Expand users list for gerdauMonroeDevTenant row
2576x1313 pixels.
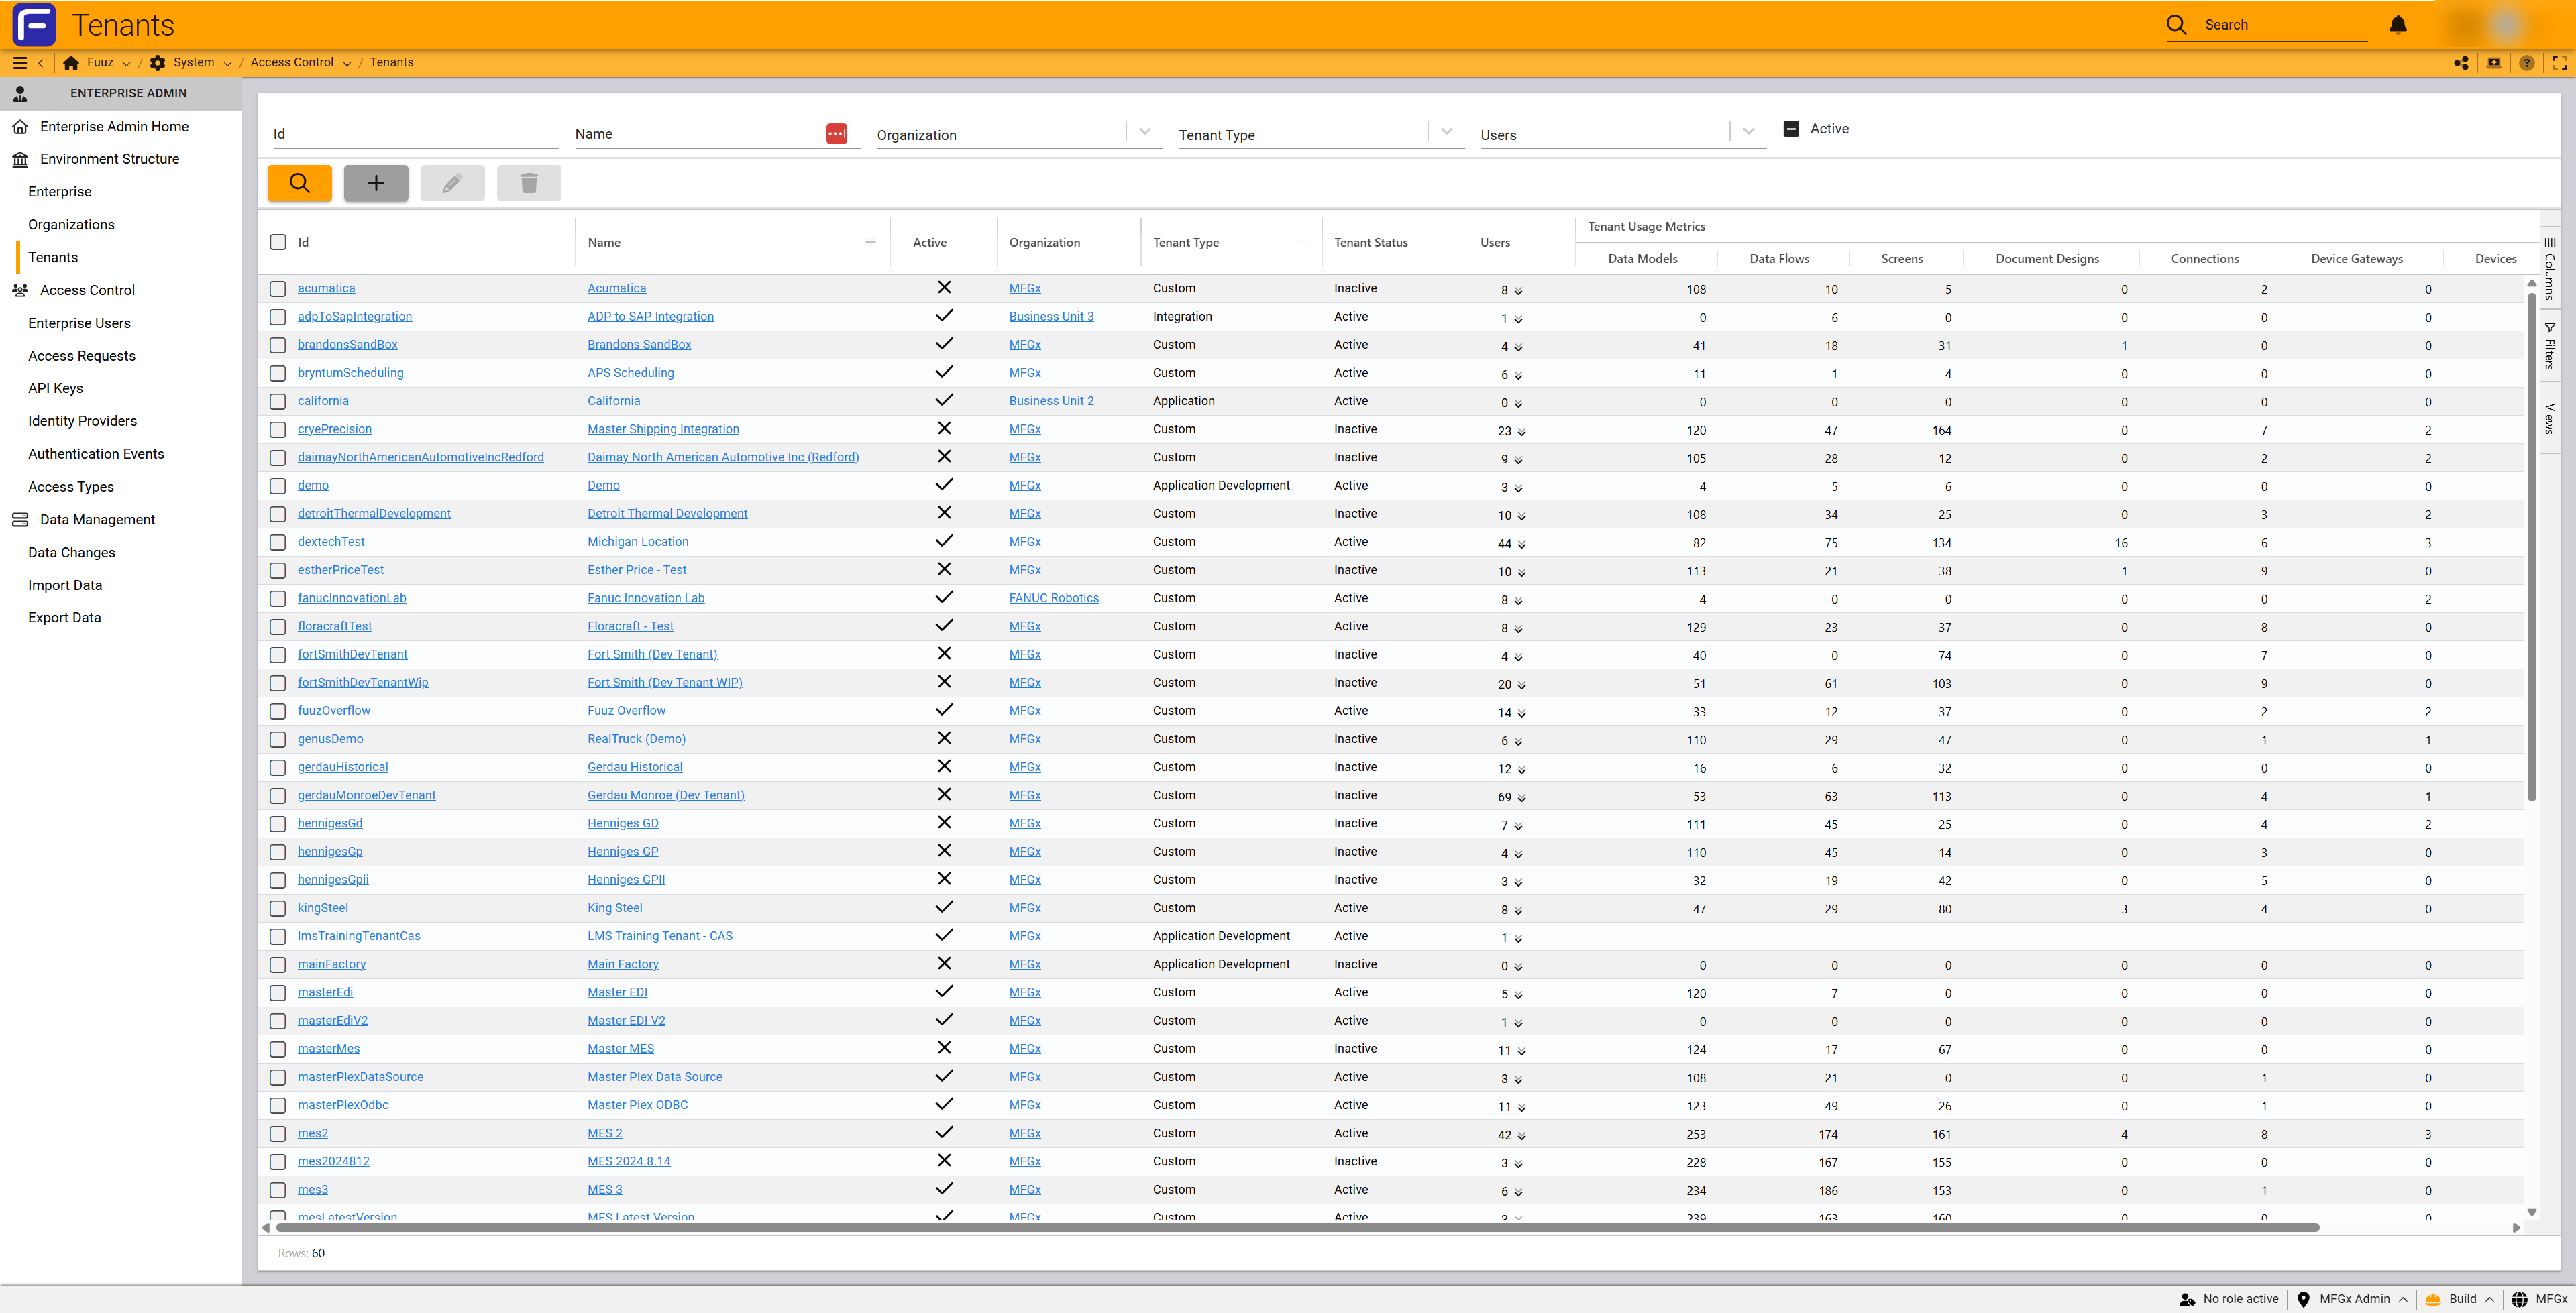click(x=1522, y=798)
